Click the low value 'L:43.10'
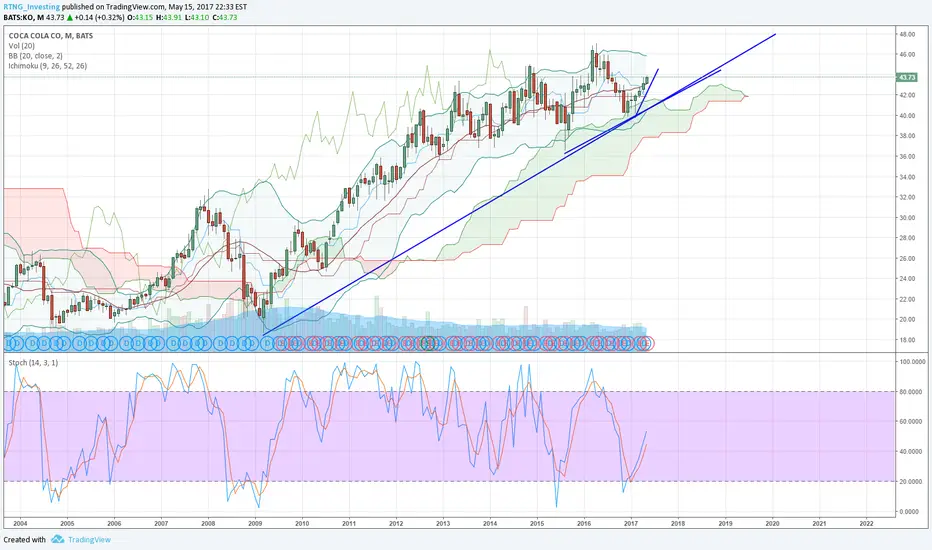Screen dimensions: 932x550 [196, 18]
